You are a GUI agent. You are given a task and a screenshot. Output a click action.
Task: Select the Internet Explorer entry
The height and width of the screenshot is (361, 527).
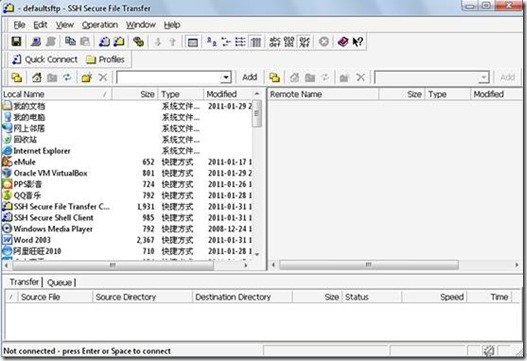[42, 151]
